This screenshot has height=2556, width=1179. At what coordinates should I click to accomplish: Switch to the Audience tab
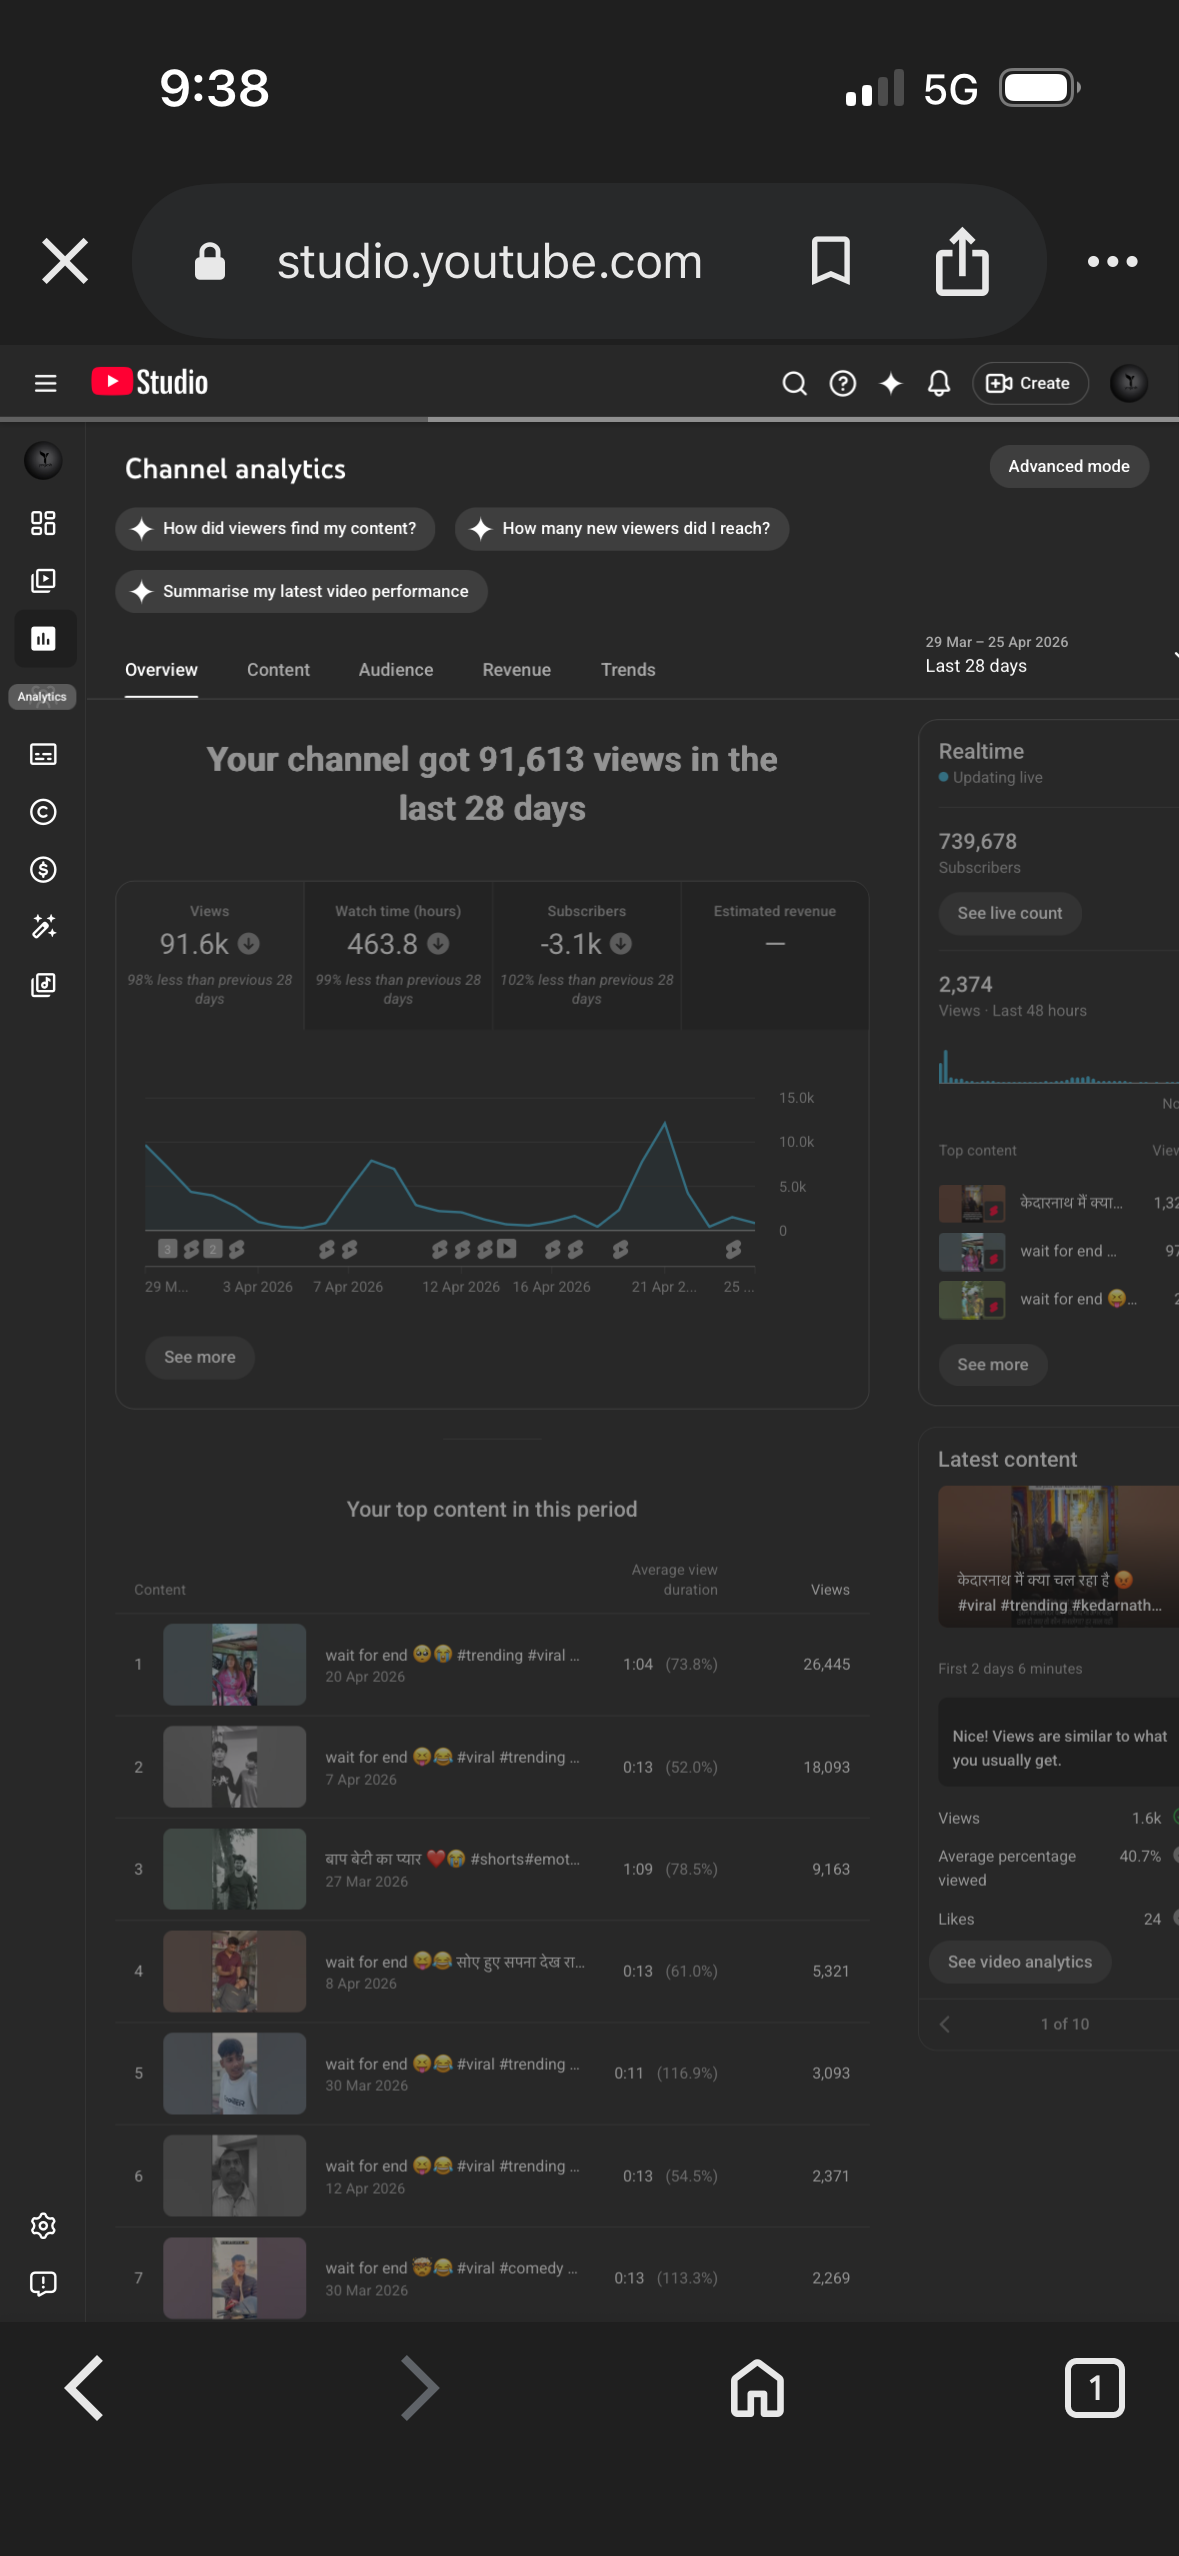(x=395, y=670)
